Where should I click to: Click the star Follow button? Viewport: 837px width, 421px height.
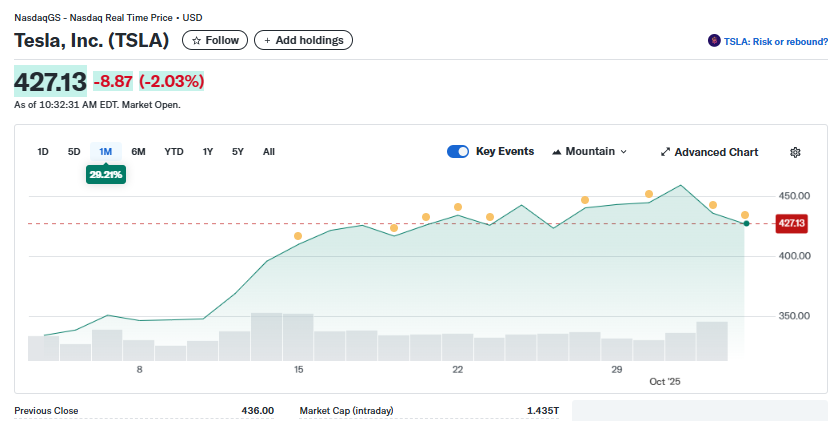click(x=215, y=40)
